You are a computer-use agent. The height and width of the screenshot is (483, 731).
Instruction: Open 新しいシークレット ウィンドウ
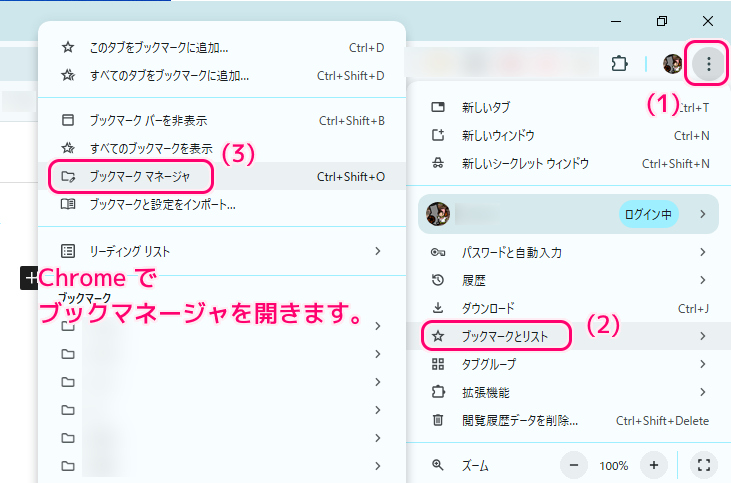[x=525, y=163]
